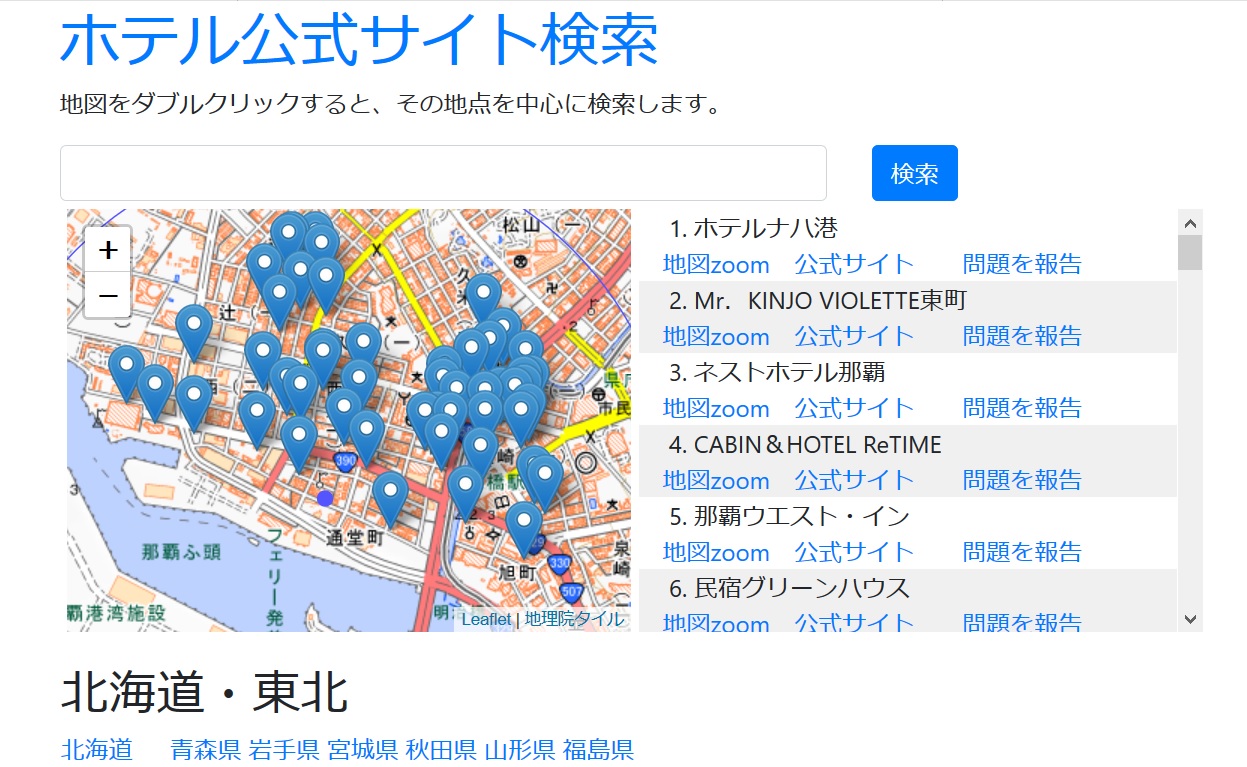Viewport: 1247px width, 767px height.
Task: Open 公式サイト for CABIN＆HOTEL ReTIME
Action: point(855,479)
